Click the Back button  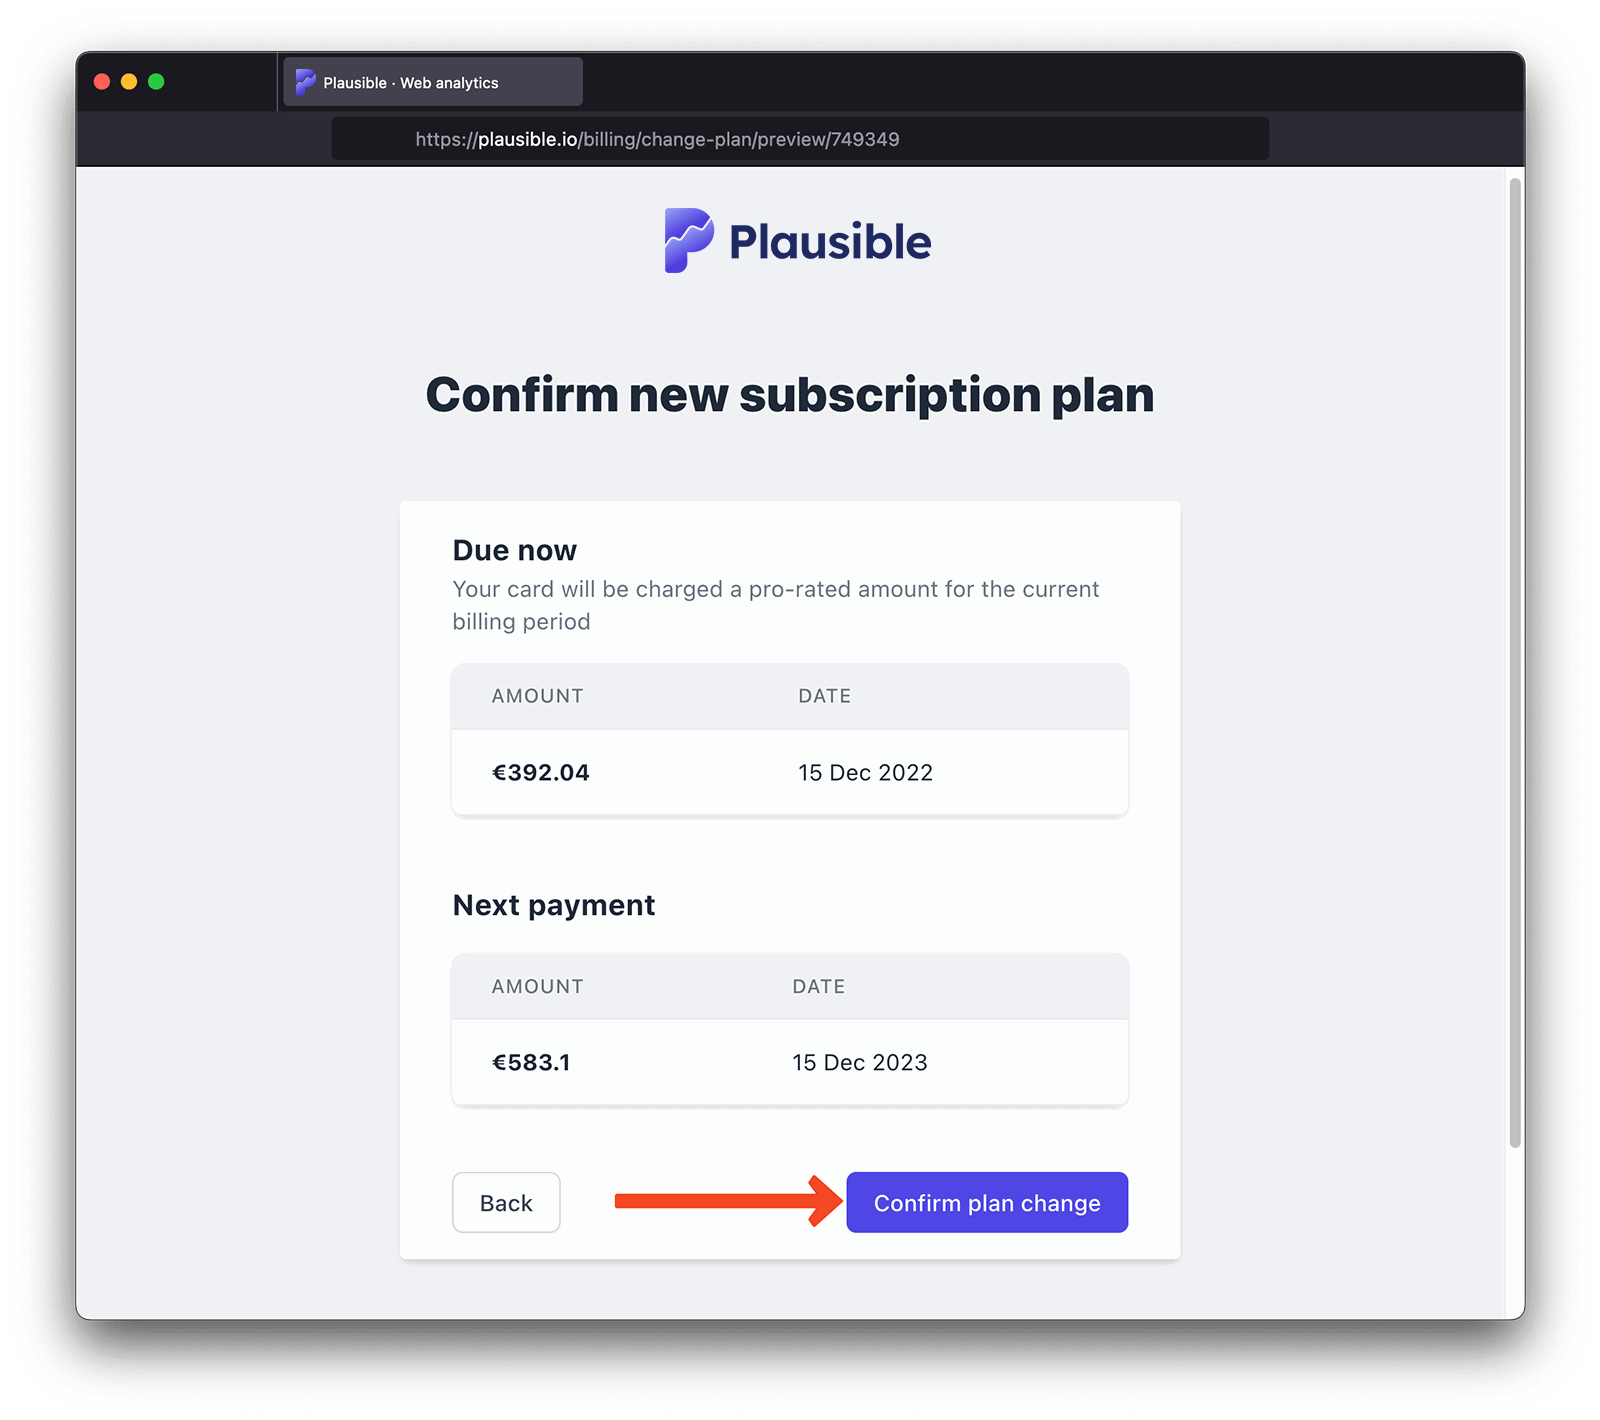click(x=506, y=1202)
